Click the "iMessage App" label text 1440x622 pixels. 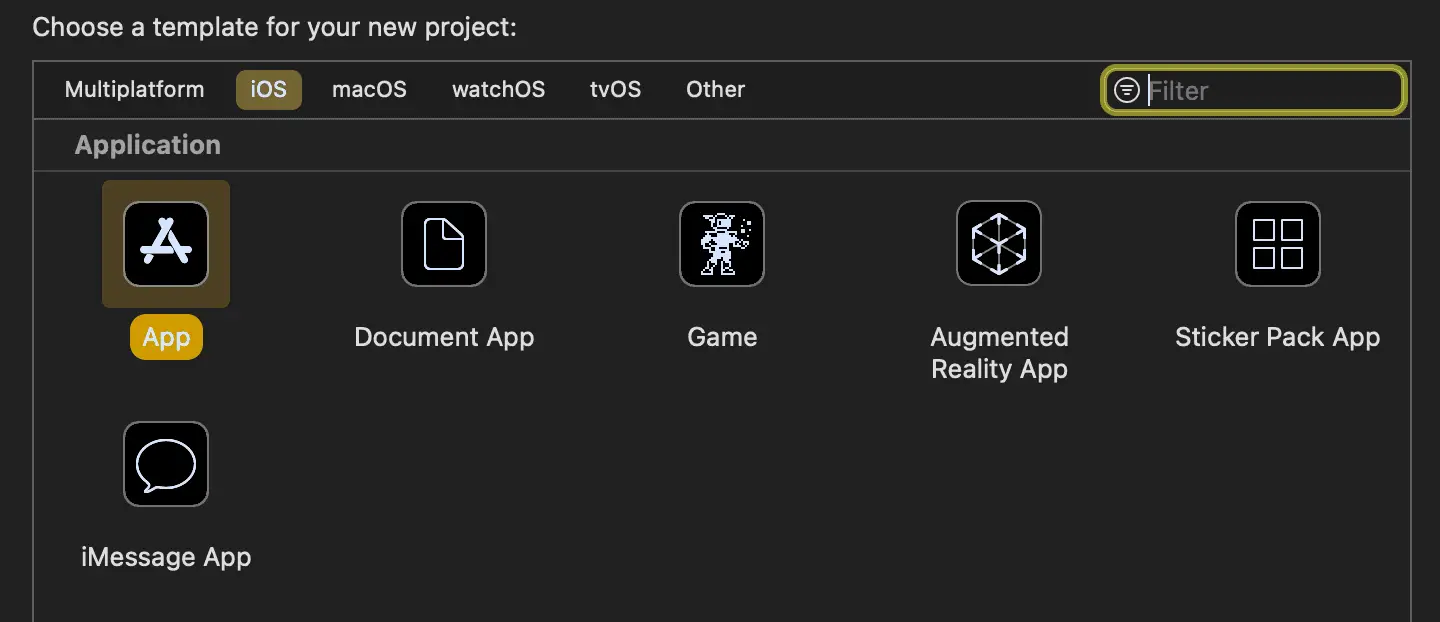tap(166, 557)
